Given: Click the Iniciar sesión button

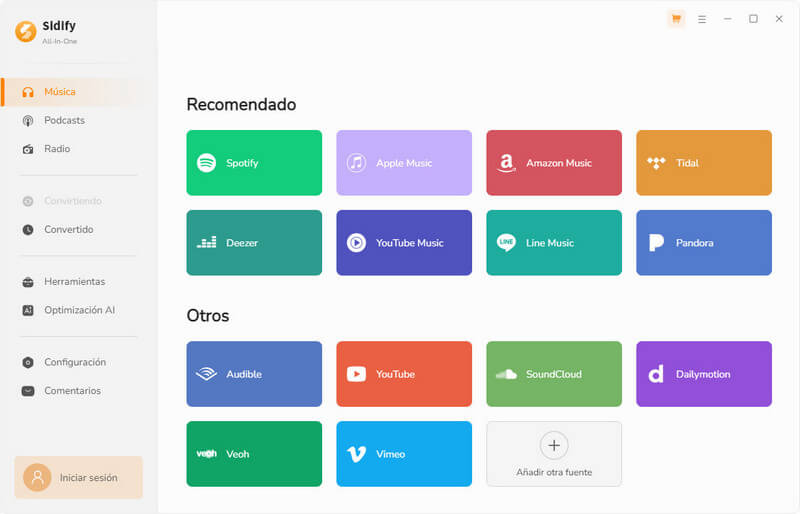Looking at the screenshot, I should point(79,477).
